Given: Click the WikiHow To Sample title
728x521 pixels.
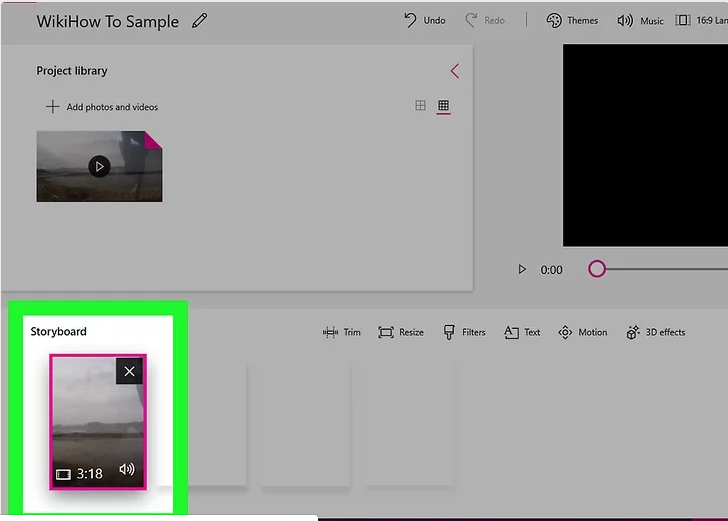Looking at the screenshot, I should [x=108, y=21].
